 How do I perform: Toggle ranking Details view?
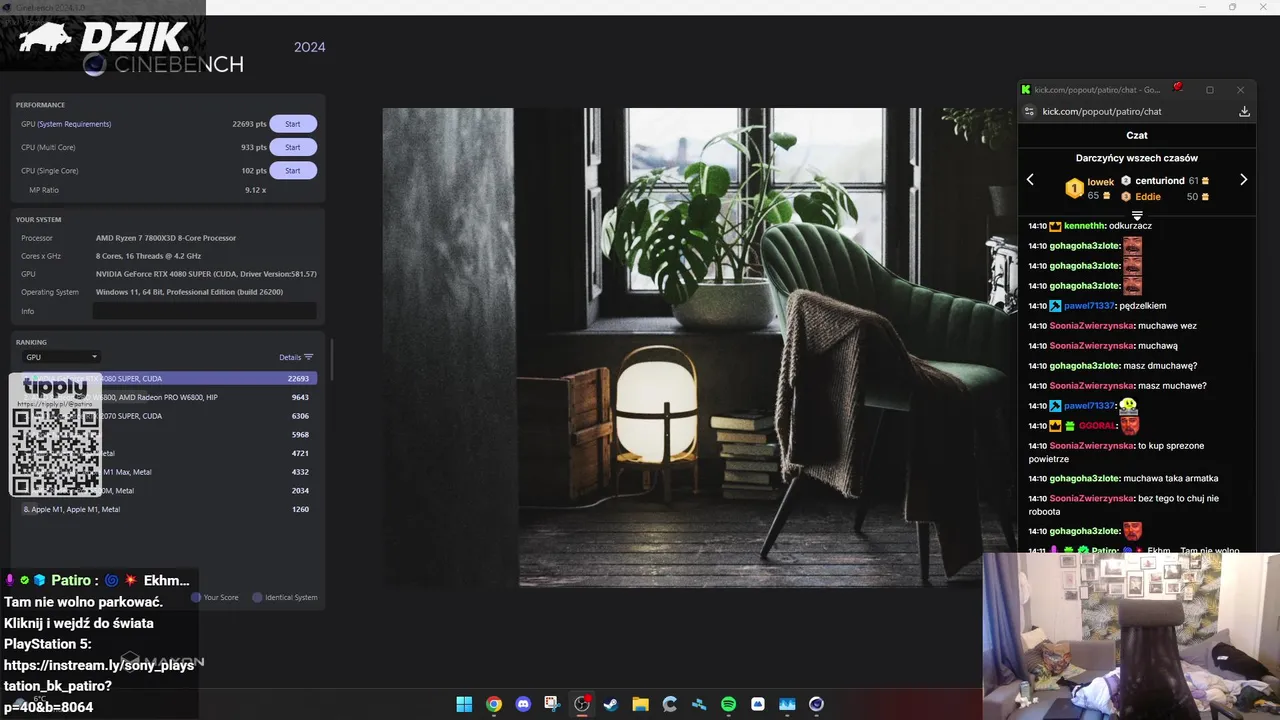coord(296,357)
